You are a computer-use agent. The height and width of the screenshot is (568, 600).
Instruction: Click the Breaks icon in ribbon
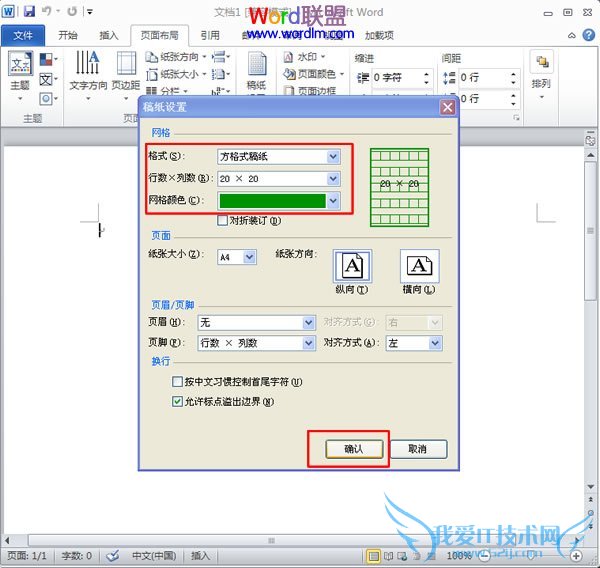click(218, 57)
